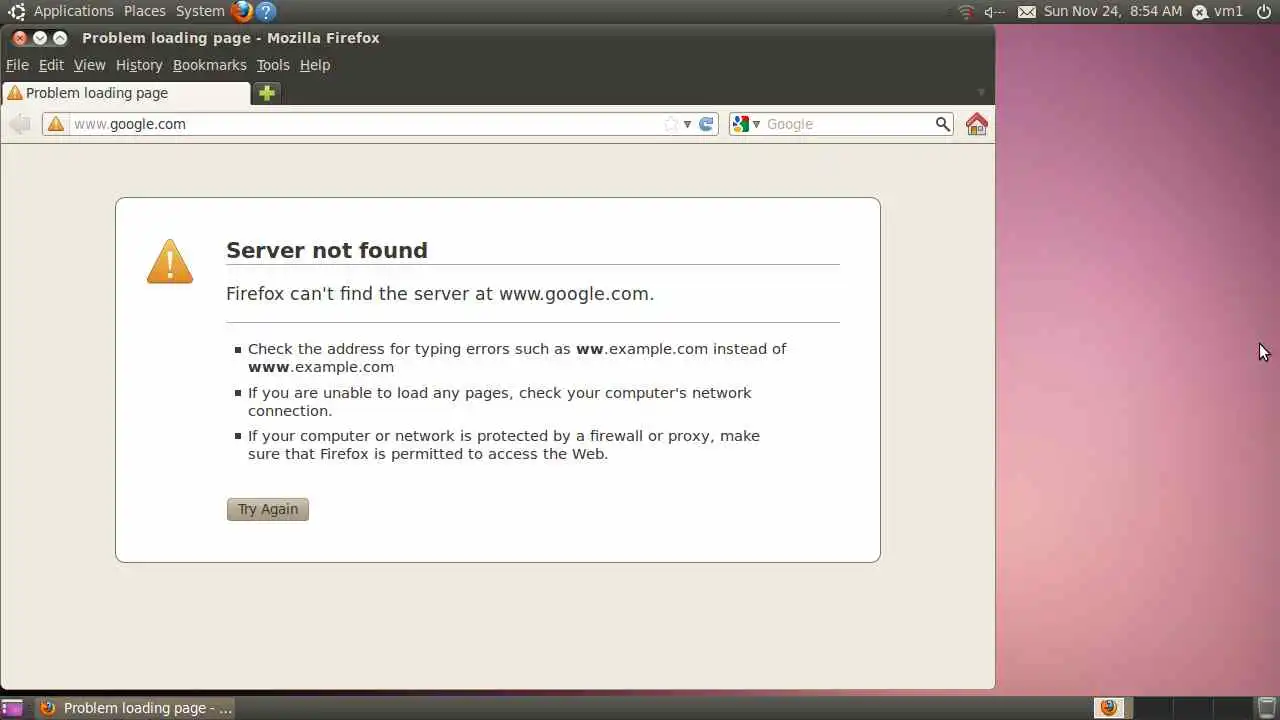Open the mail envelope messaging indicator
Viewport: 1280px width, 720px height.
(x=1027, y=12)
